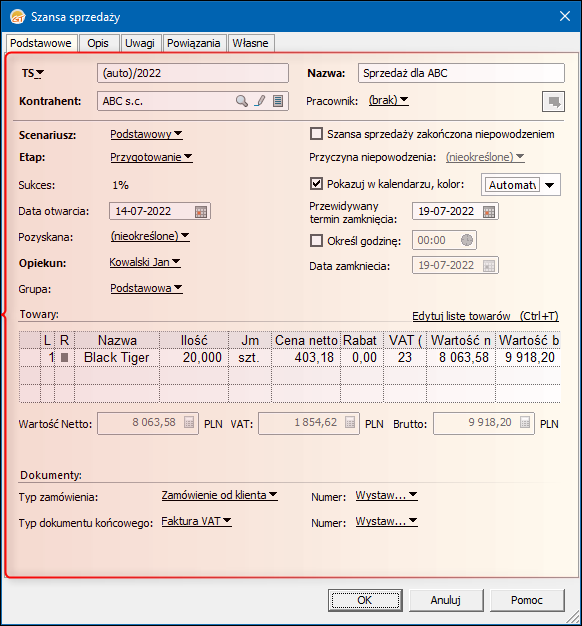The image size is (582, 626).
Task: Confirm with the OK button
Action: pos(365,600)
